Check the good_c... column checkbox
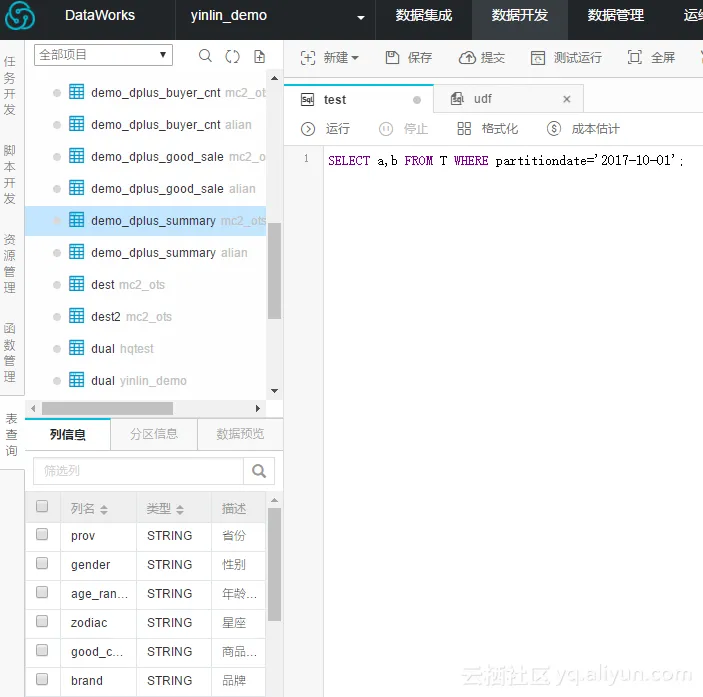The height and width of the screenshot is (697, 703). tap(42, 650)
